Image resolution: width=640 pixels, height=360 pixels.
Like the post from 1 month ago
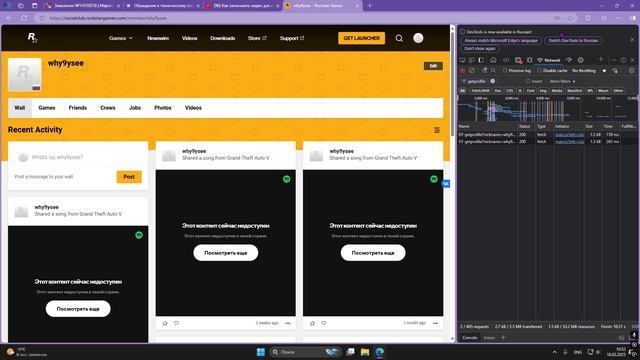312,323
